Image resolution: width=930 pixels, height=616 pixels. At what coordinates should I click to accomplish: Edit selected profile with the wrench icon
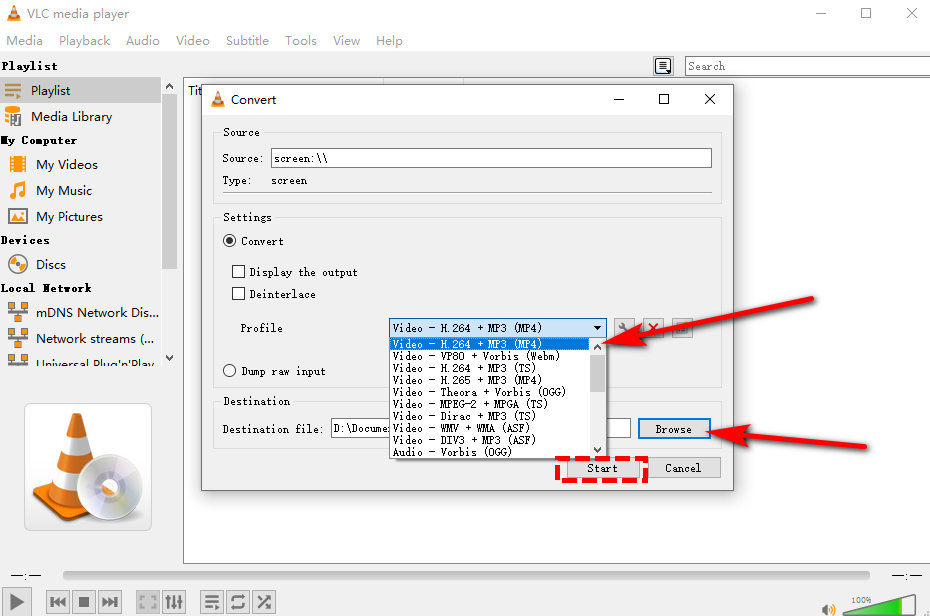click(x=624, y=328)
